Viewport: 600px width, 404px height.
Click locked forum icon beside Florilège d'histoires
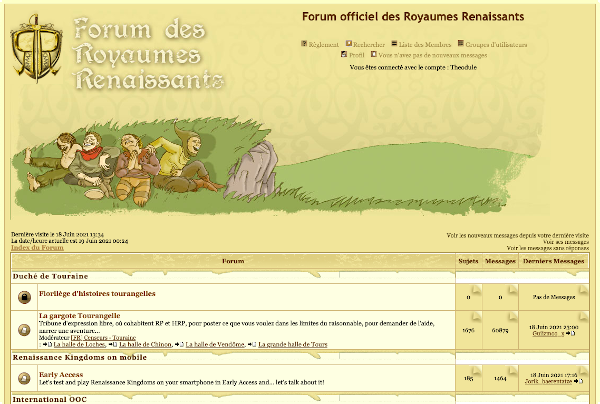(x=24, y=297)
